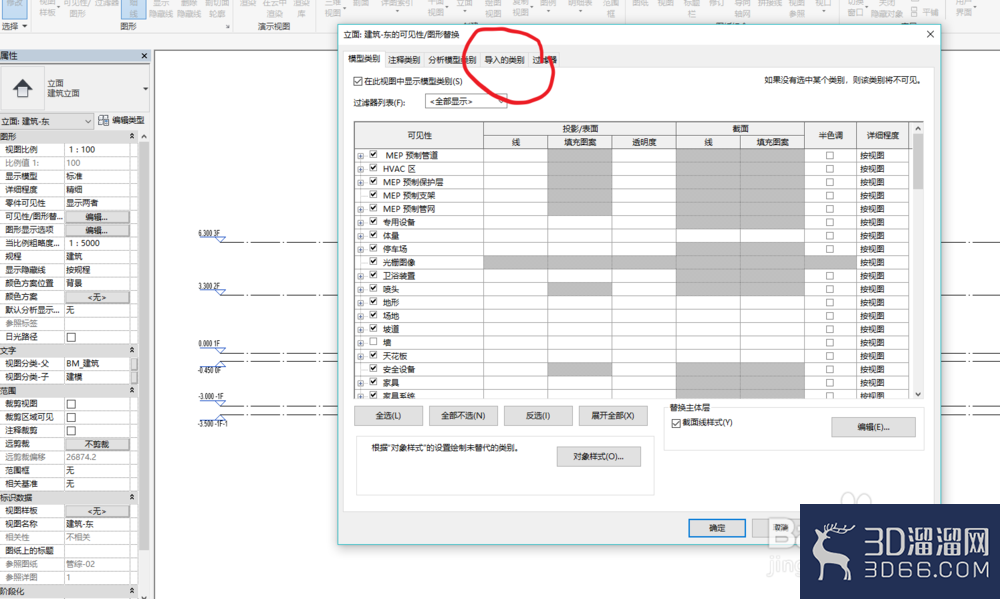Expand the 停车场 category
1000x599 pixels.
[x=361, y=249]
